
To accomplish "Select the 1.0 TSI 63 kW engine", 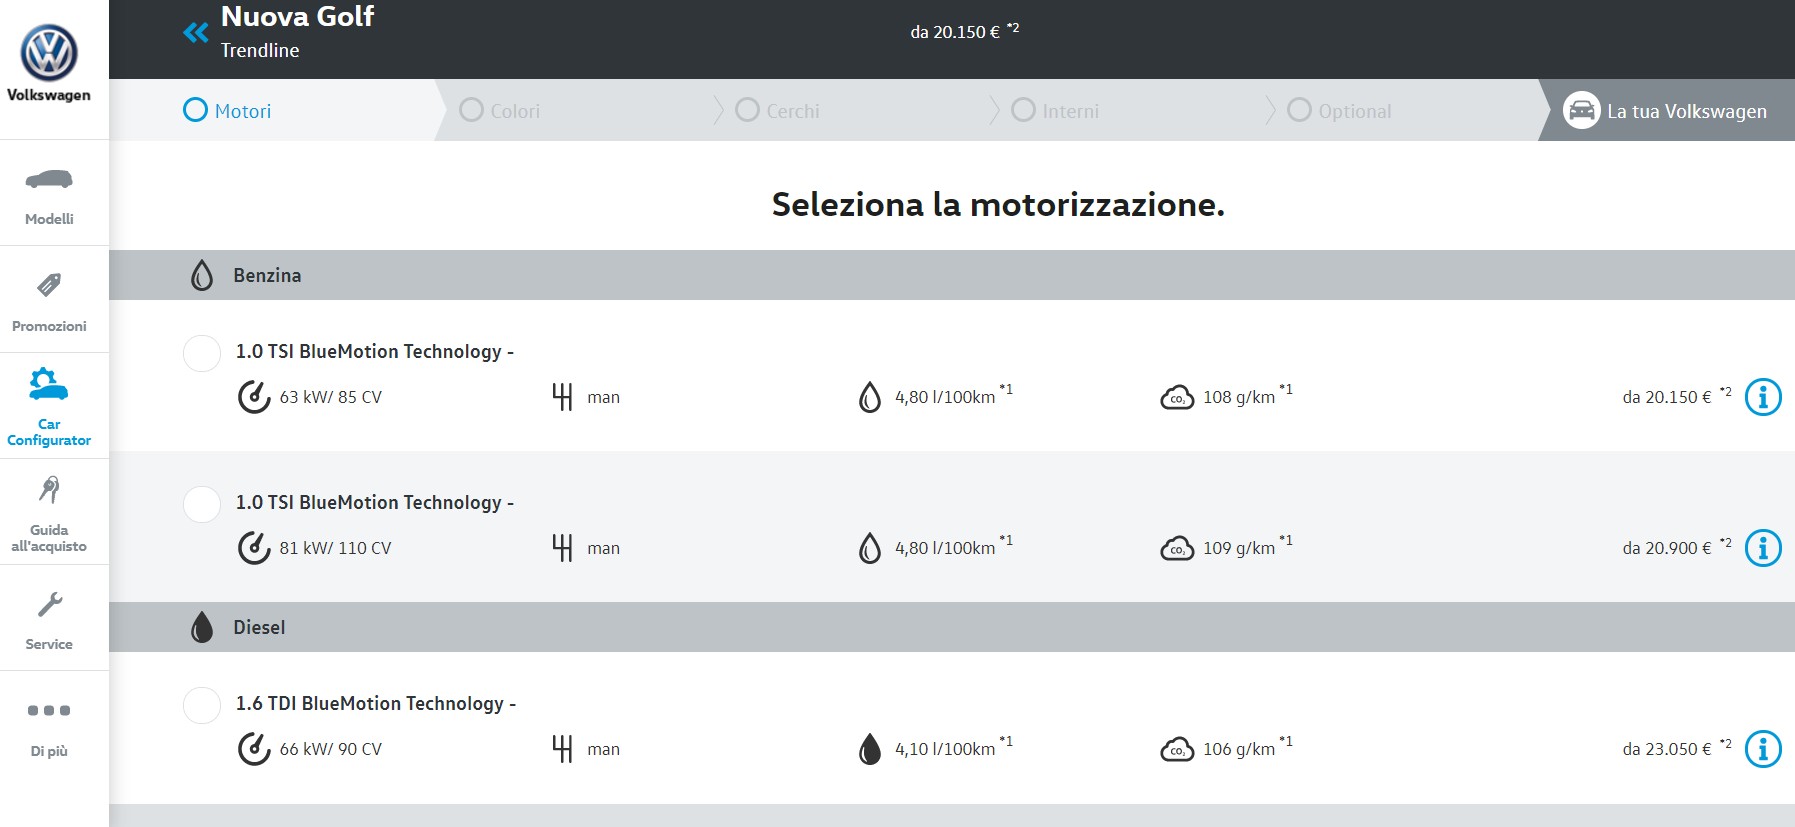I will click(x=202, y=353).
